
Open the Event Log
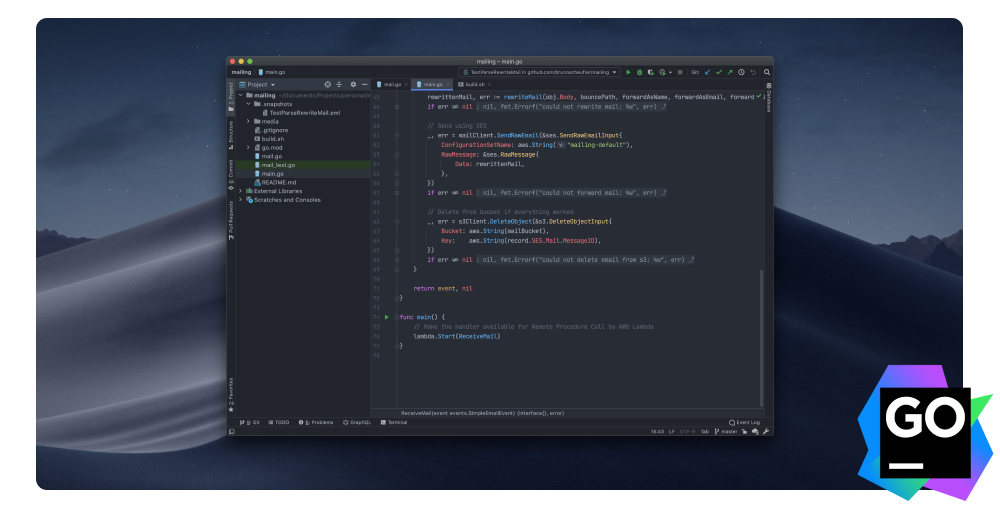[745, 422]
